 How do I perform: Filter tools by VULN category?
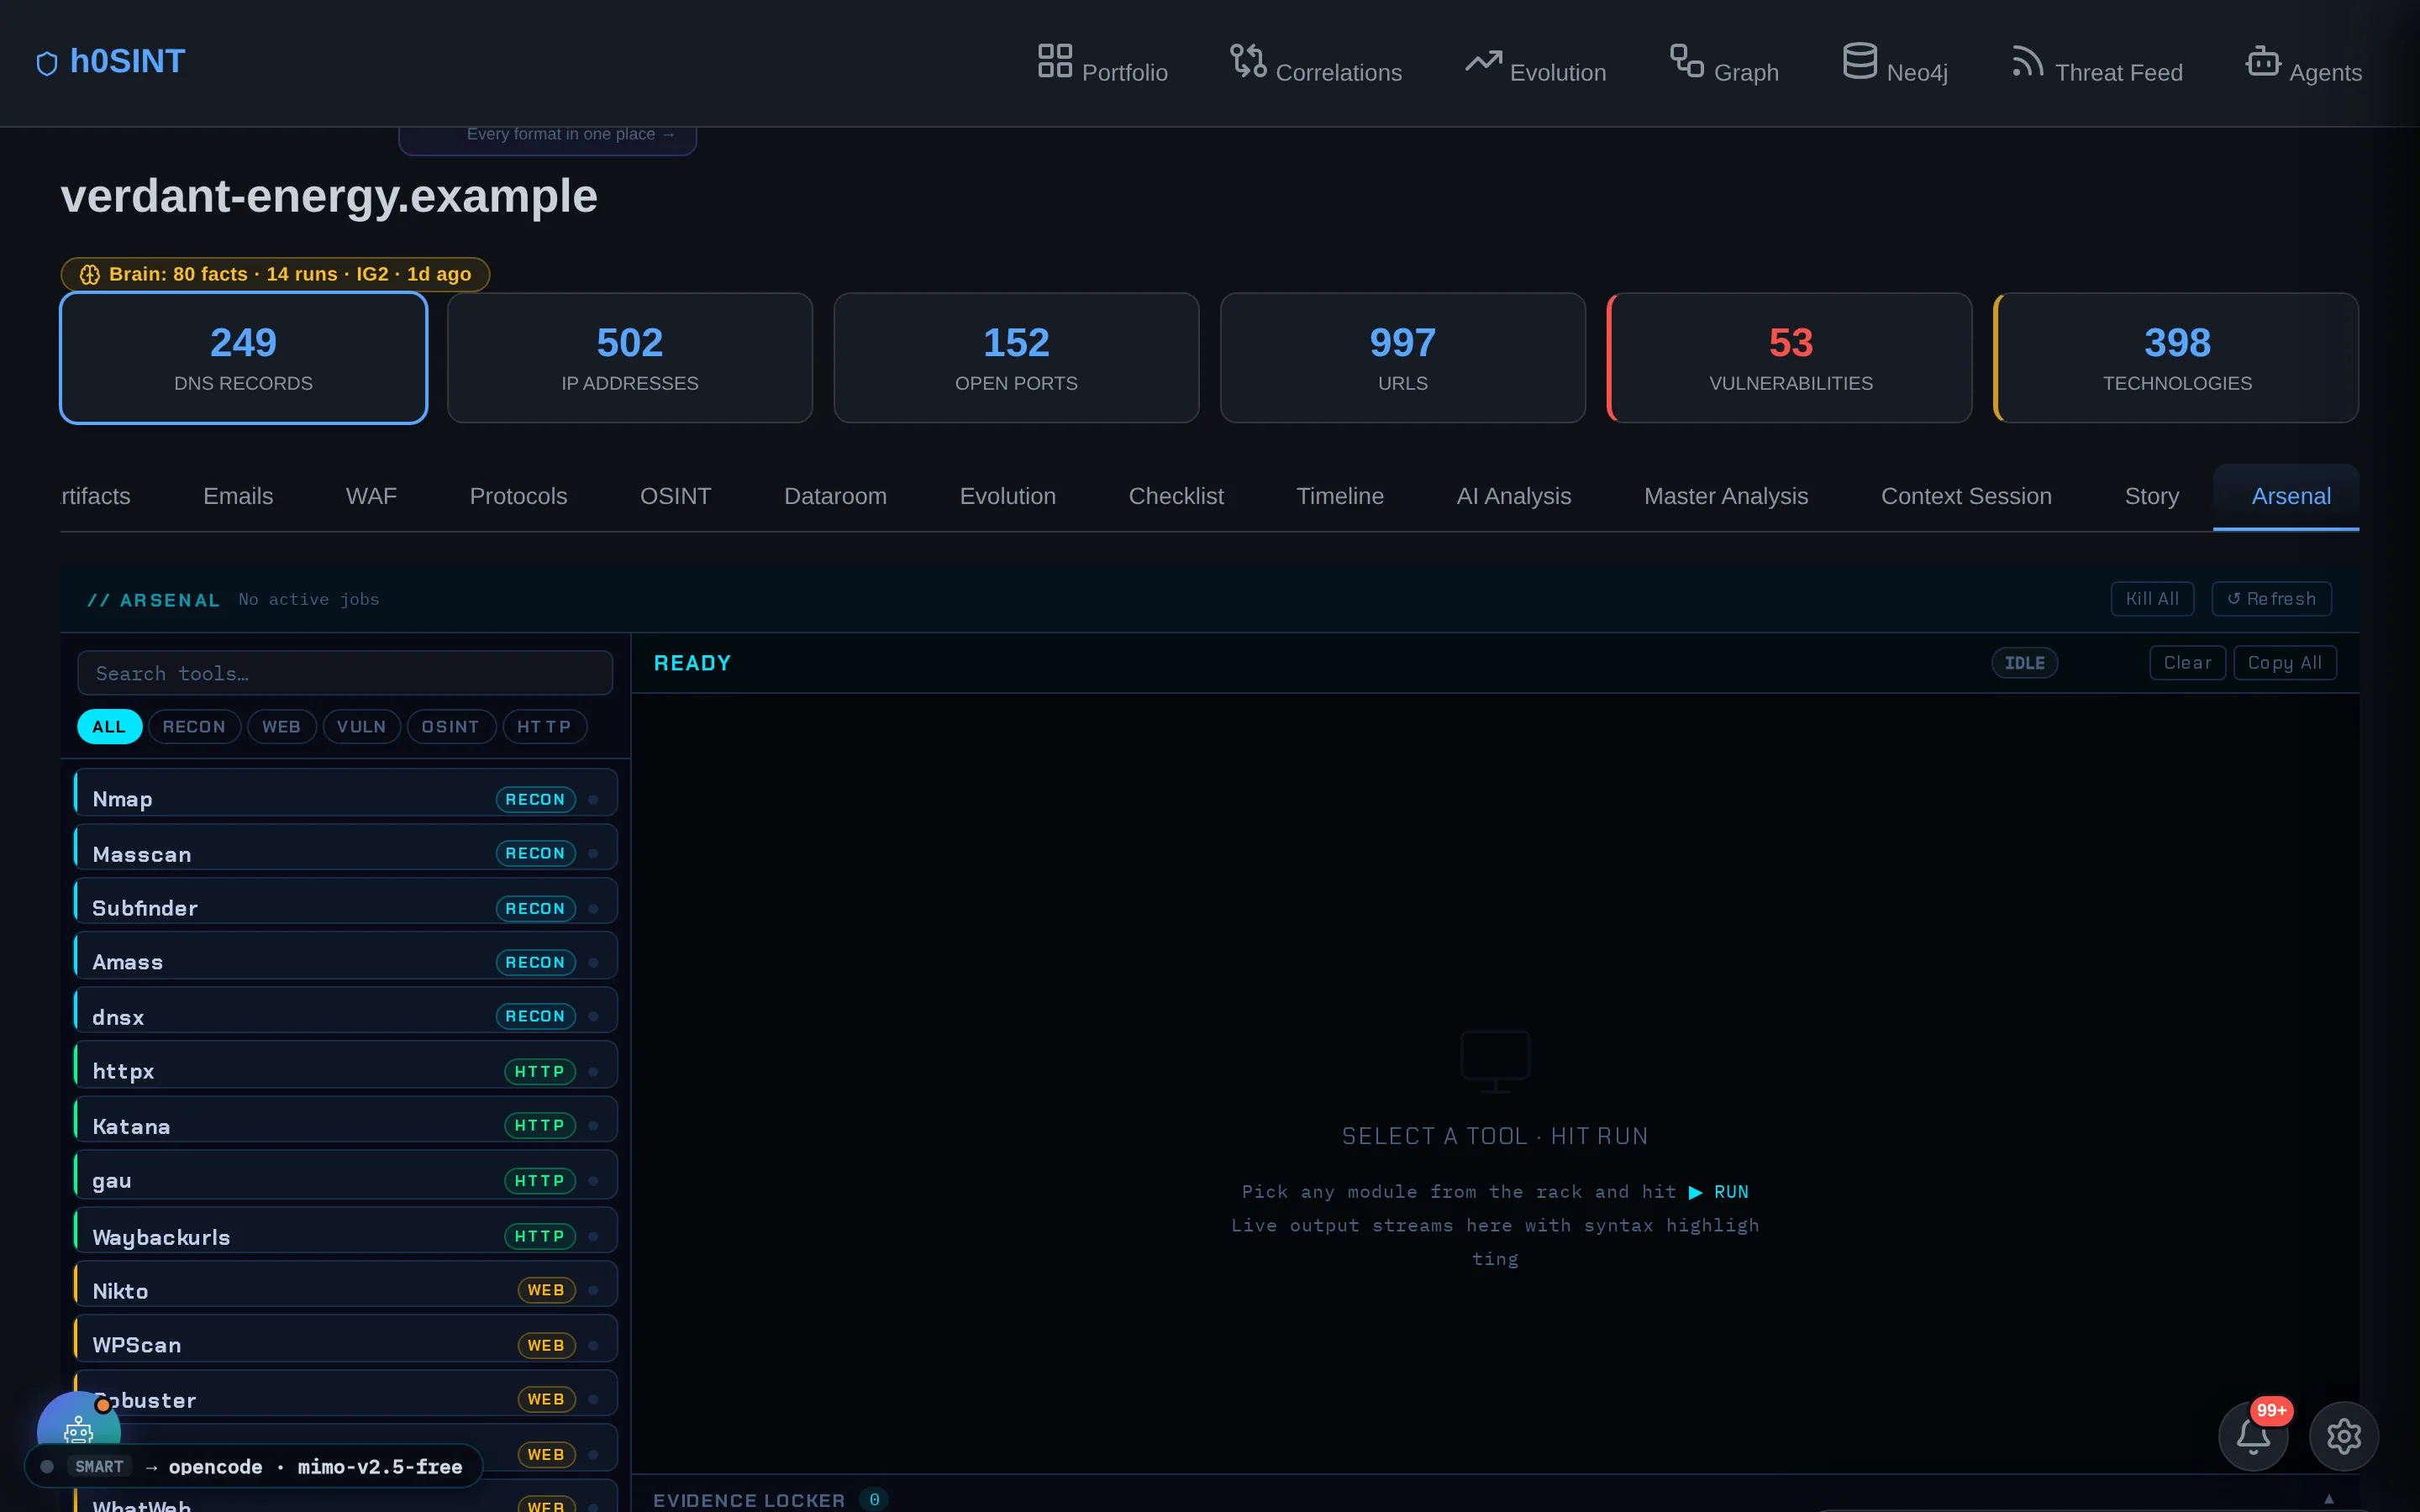[x=361, y=727]
